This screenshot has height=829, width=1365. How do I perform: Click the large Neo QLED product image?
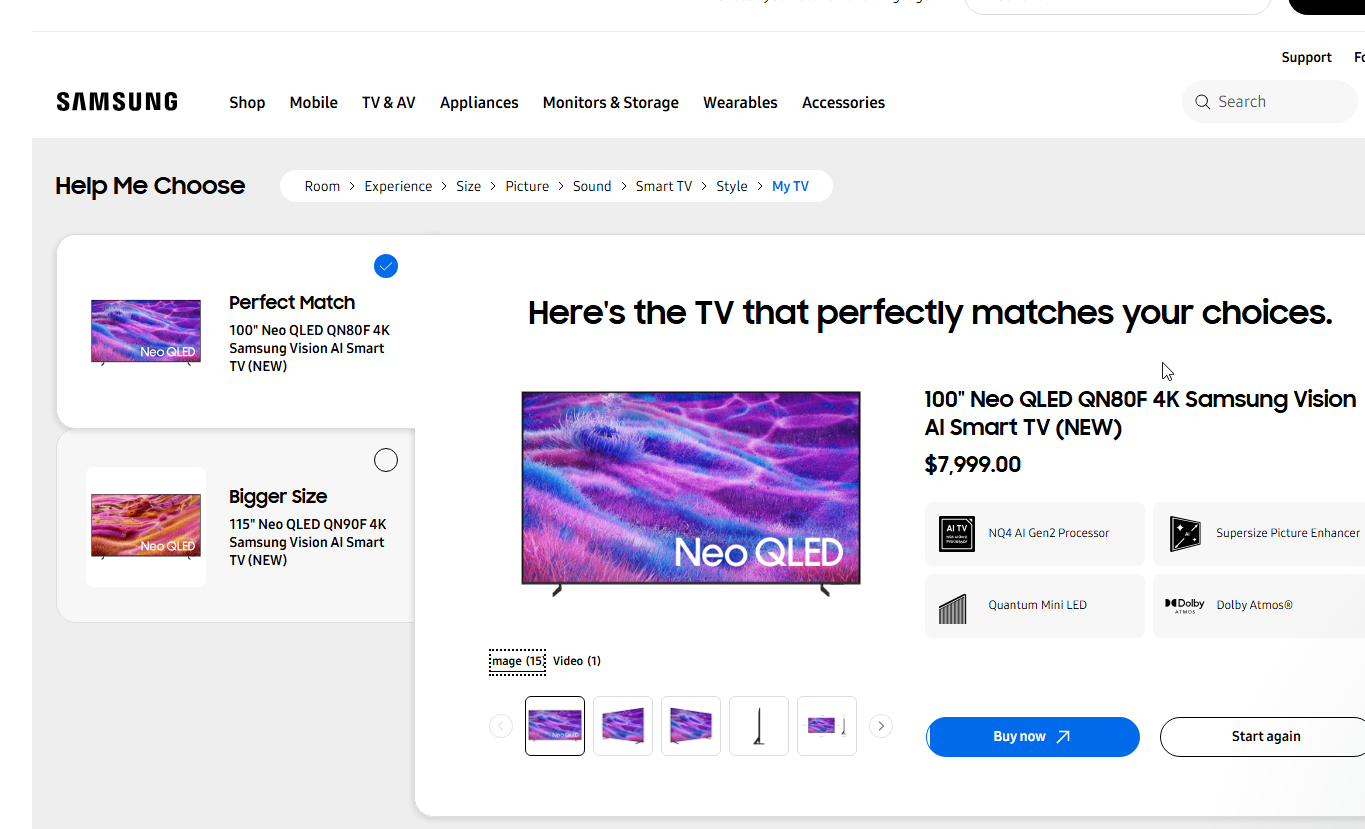[691, 493]
